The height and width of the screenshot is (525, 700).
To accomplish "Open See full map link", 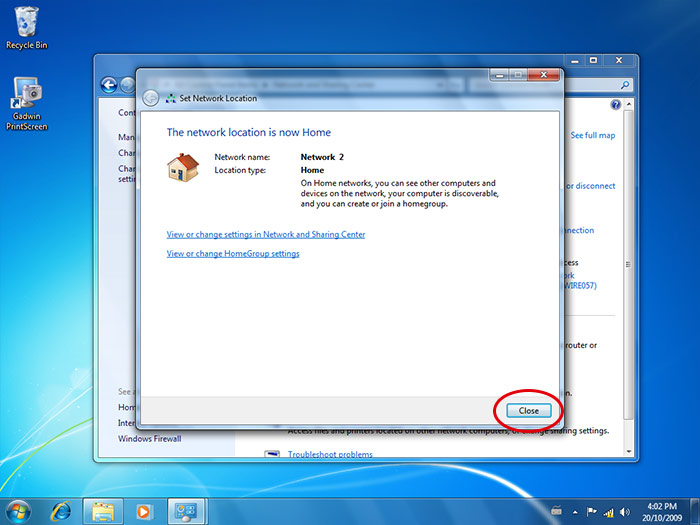I will [x=592, y=135].
